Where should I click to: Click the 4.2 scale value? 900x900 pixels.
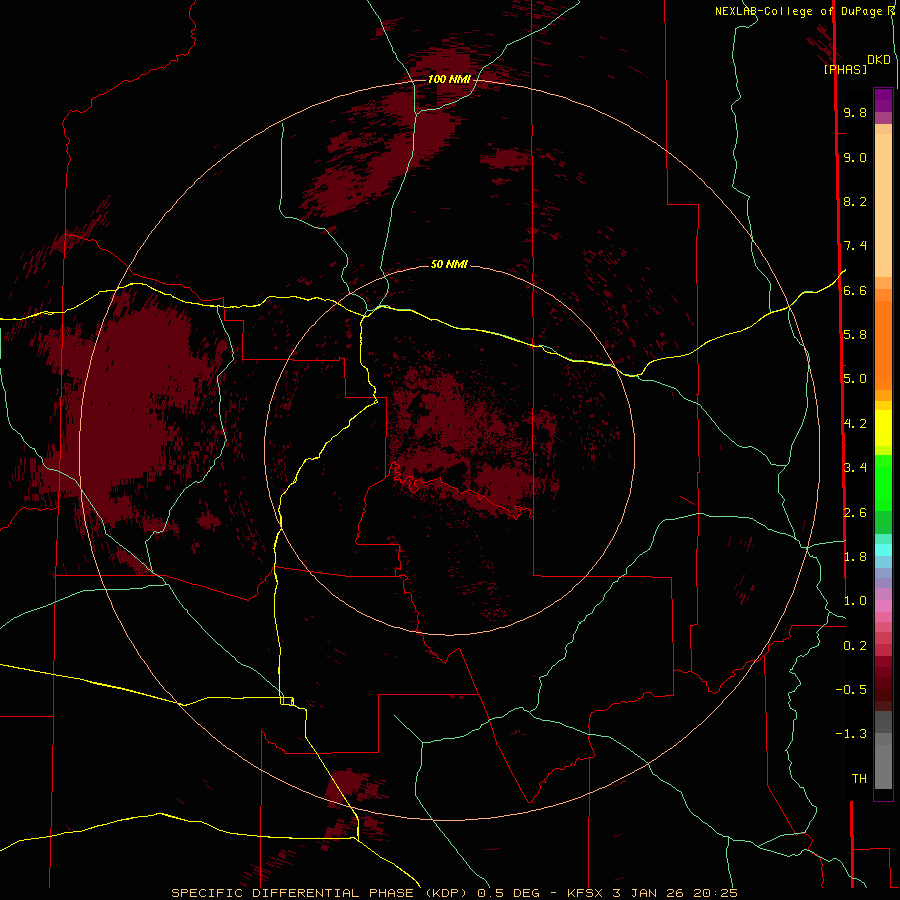tap(855, 424)
